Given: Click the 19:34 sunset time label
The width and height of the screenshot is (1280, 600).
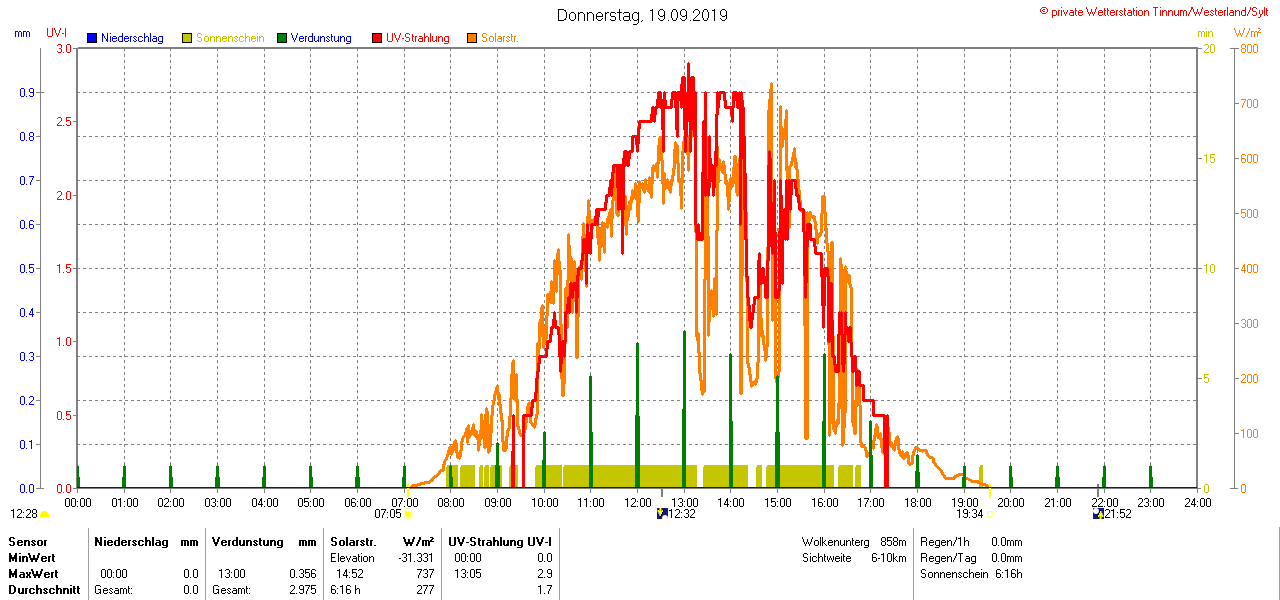Looking at the screenshot, I should pyautogui.click(x=970, y=514).
